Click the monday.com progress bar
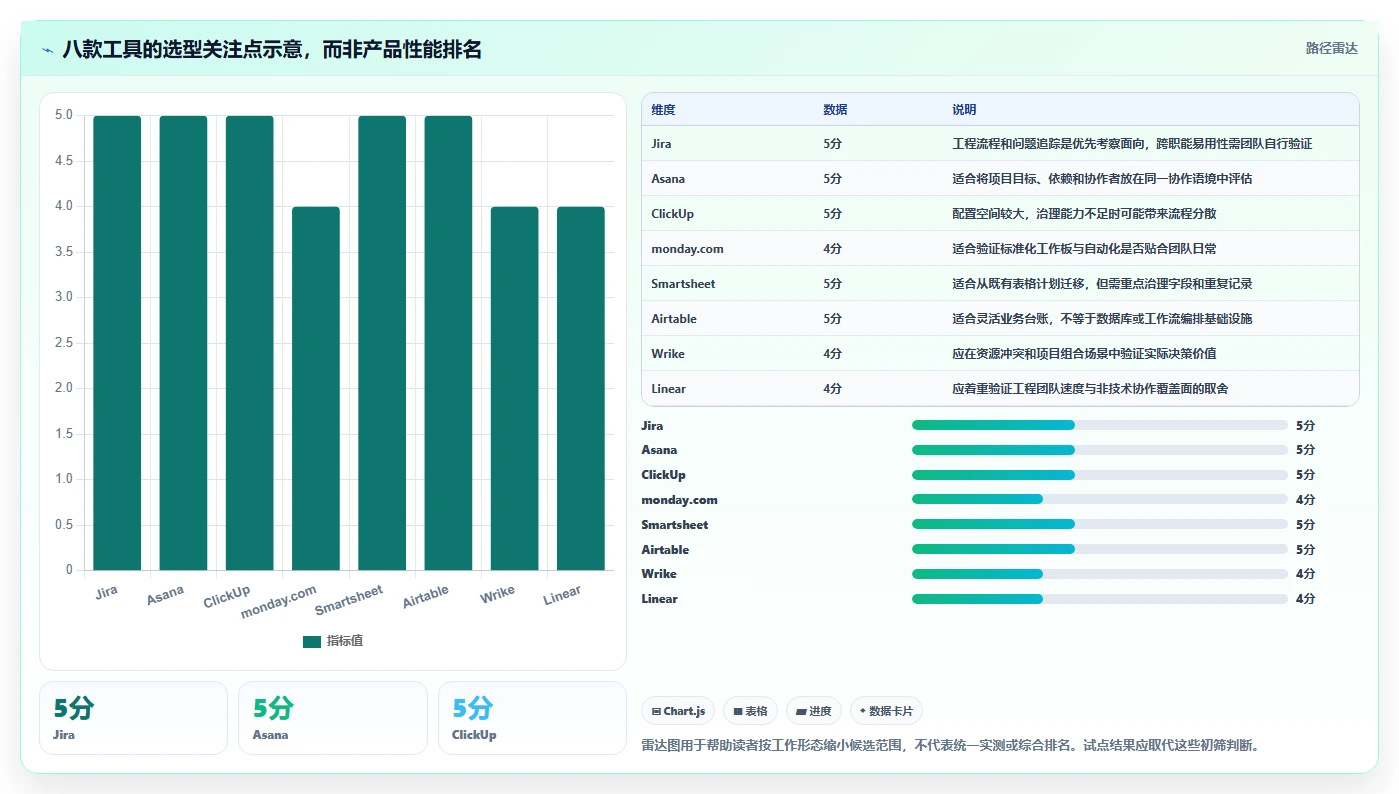1399x794 pixels. click(1100, 500)
